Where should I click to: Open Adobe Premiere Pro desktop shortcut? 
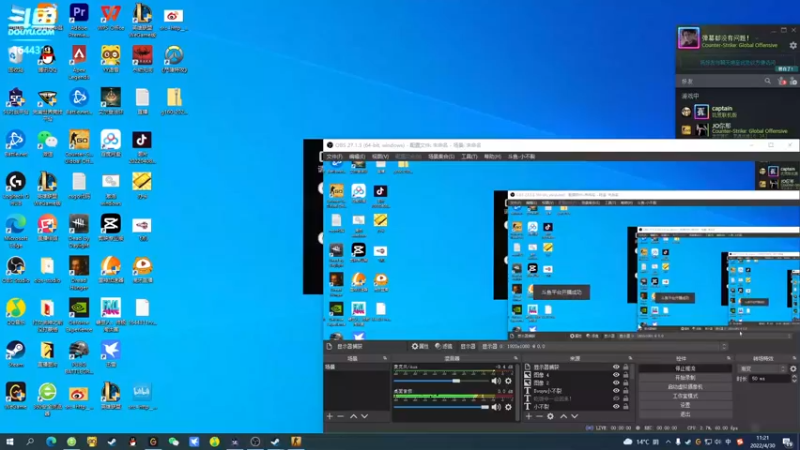point(79,20)
